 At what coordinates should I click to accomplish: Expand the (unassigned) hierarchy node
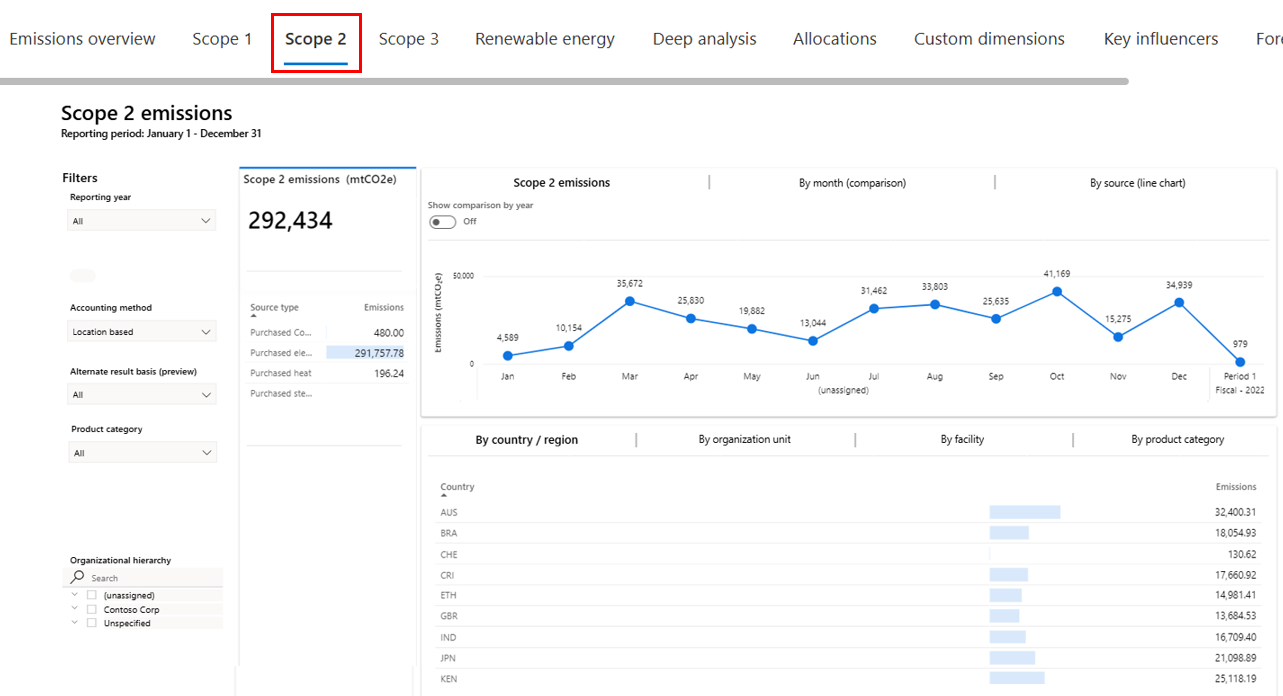[x=74, y=595]
